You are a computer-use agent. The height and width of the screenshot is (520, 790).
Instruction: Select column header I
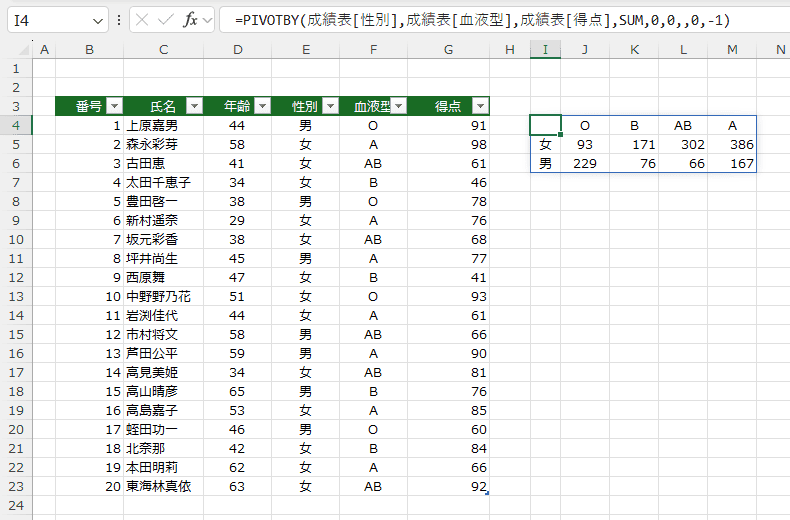pos(545,49)
